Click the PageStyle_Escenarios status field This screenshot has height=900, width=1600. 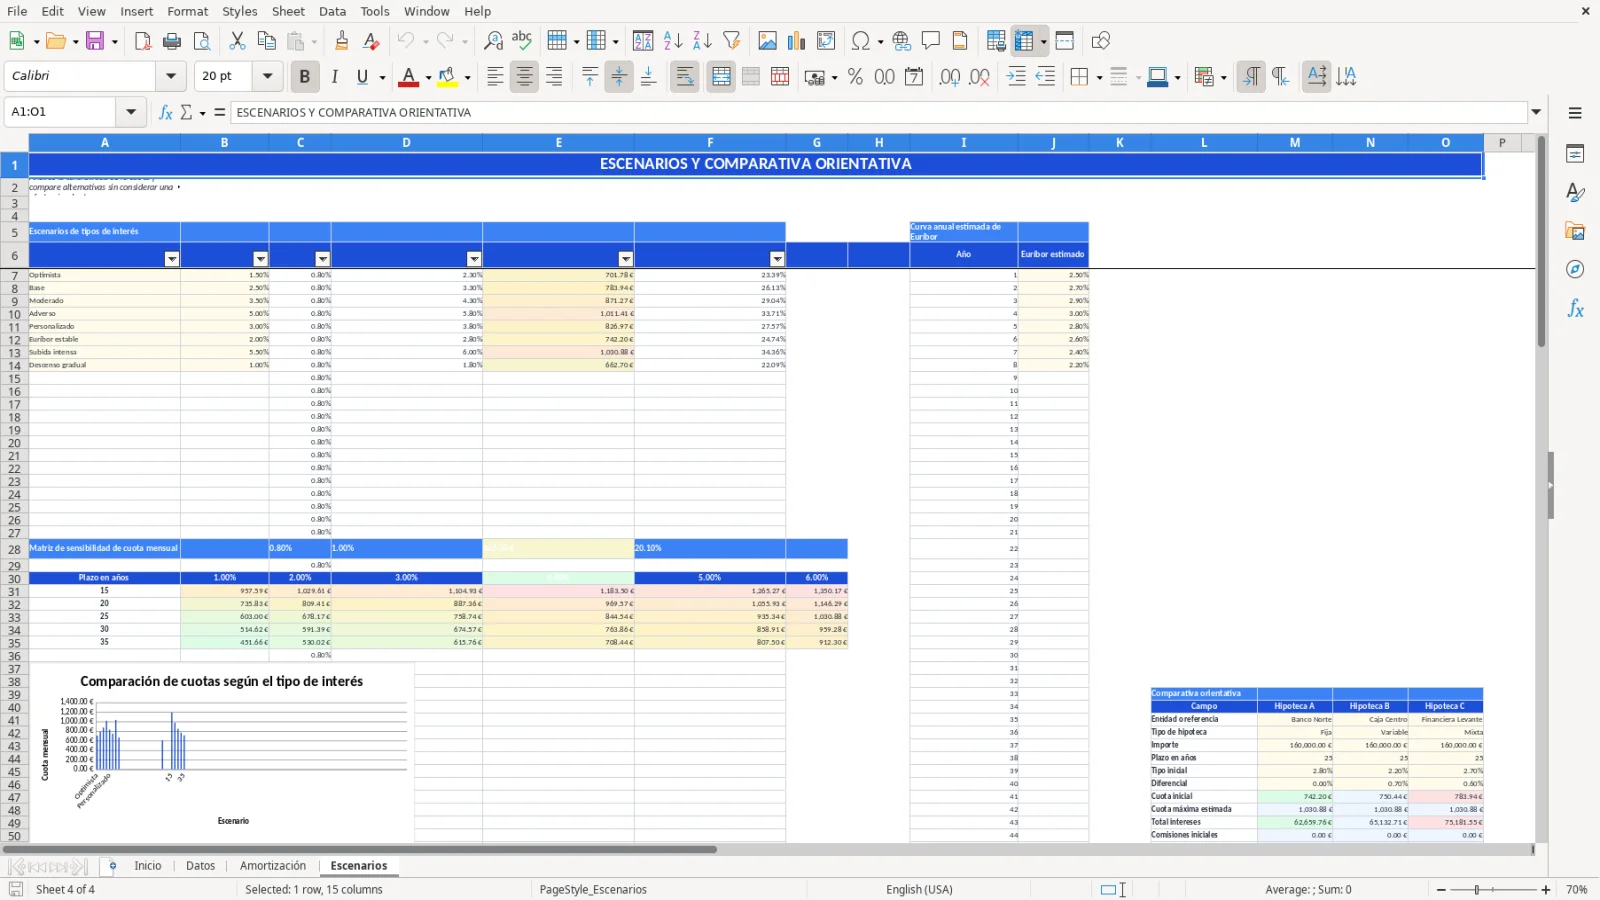tap(593, 890)
